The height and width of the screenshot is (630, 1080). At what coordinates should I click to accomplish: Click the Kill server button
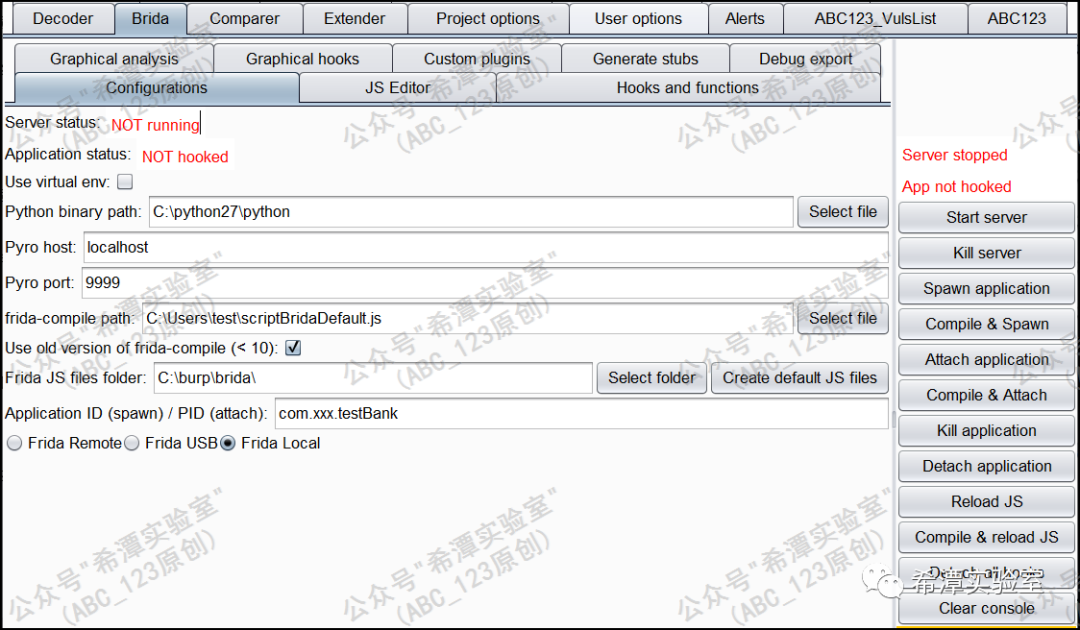[986, 253]
